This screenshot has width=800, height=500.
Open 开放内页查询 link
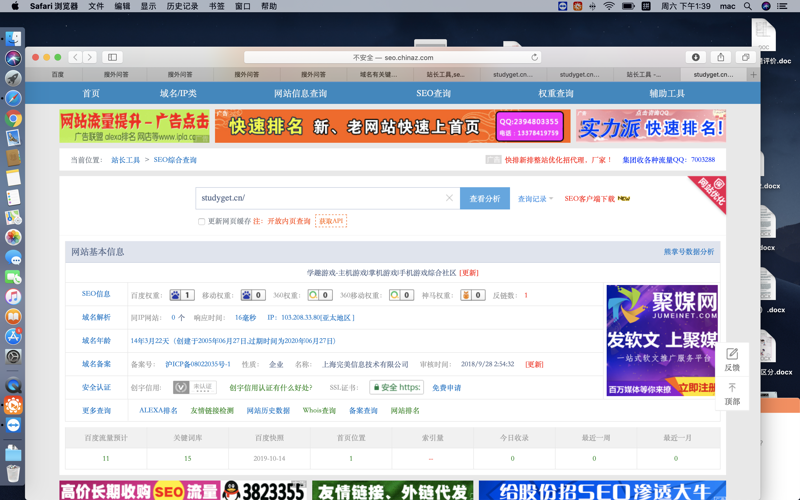[289, 221]
